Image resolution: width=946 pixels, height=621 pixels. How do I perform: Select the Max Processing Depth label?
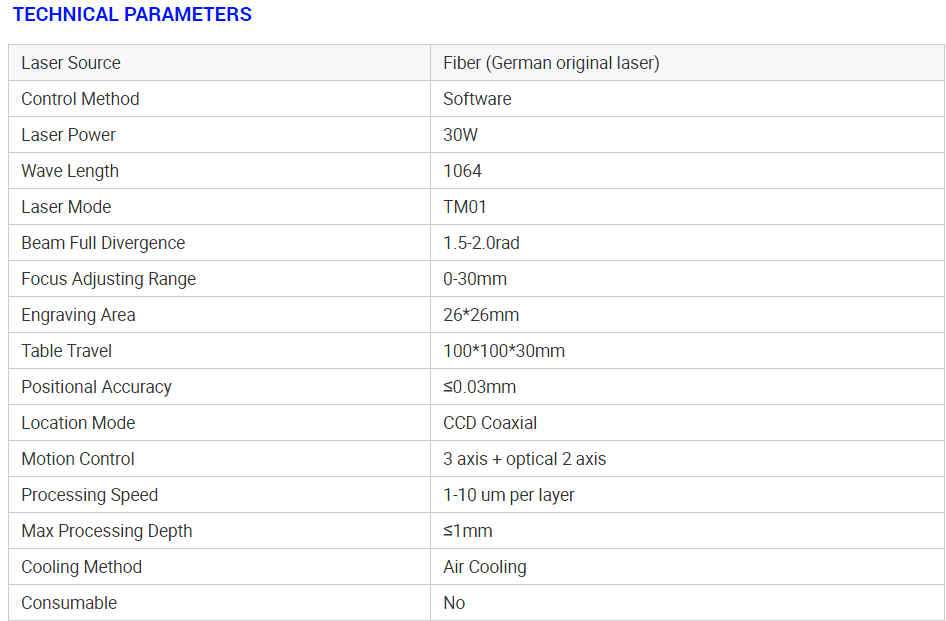(106, 531)
